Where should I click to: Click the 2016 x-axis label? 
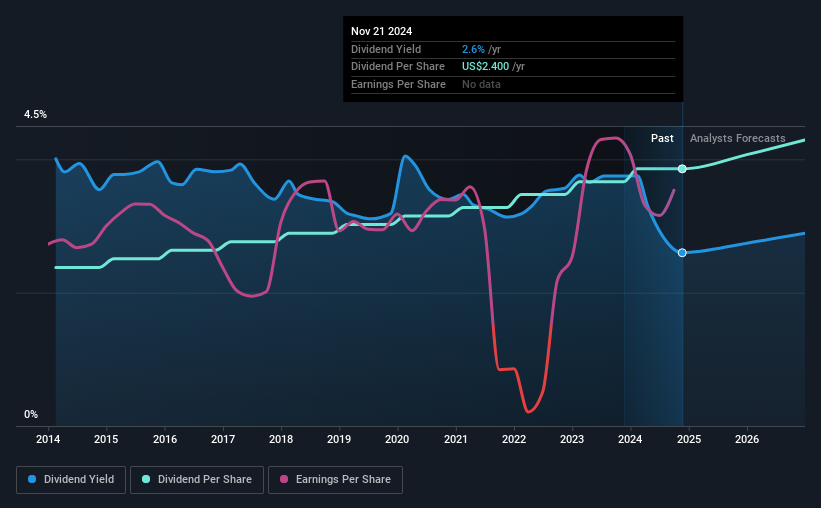point(165,439)
